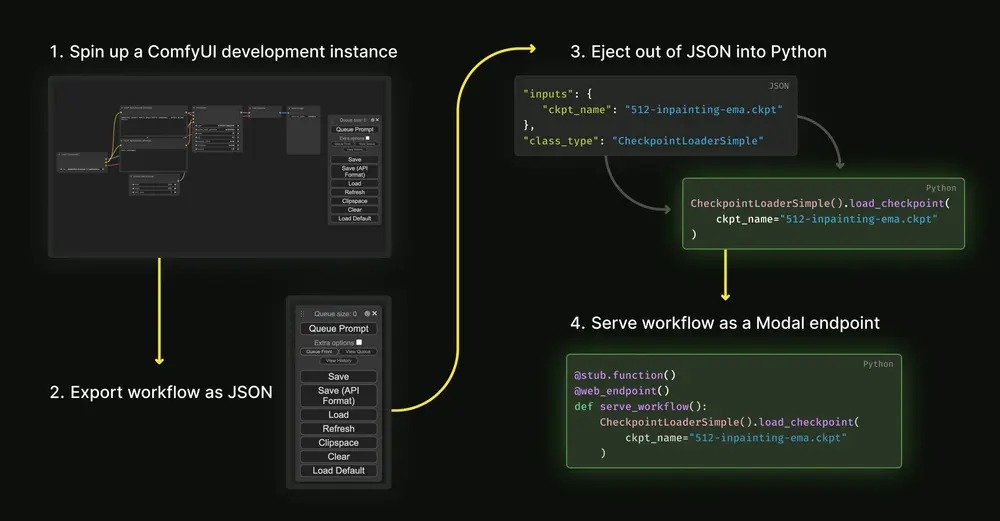The image size is (1000, 521).
Task: Collapse the KSampler node via its title dot
Action: (194, 108)
